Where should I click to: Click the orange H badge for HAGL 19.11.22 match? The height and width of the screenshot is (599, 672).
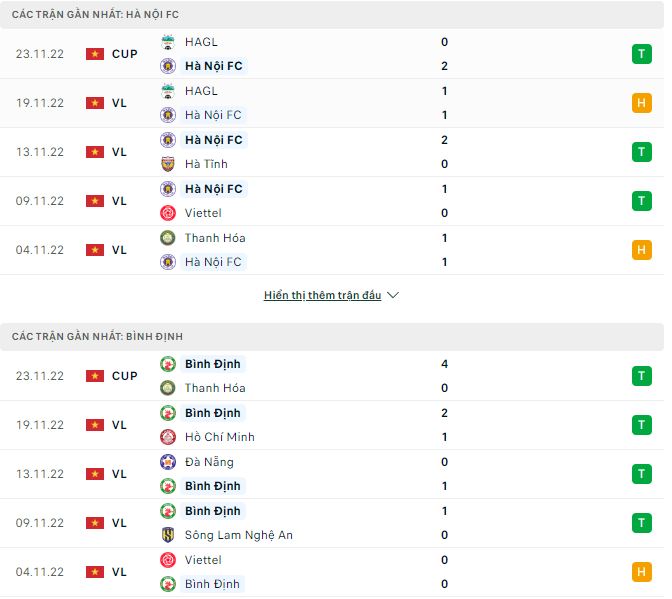click(x=640, y=103)
